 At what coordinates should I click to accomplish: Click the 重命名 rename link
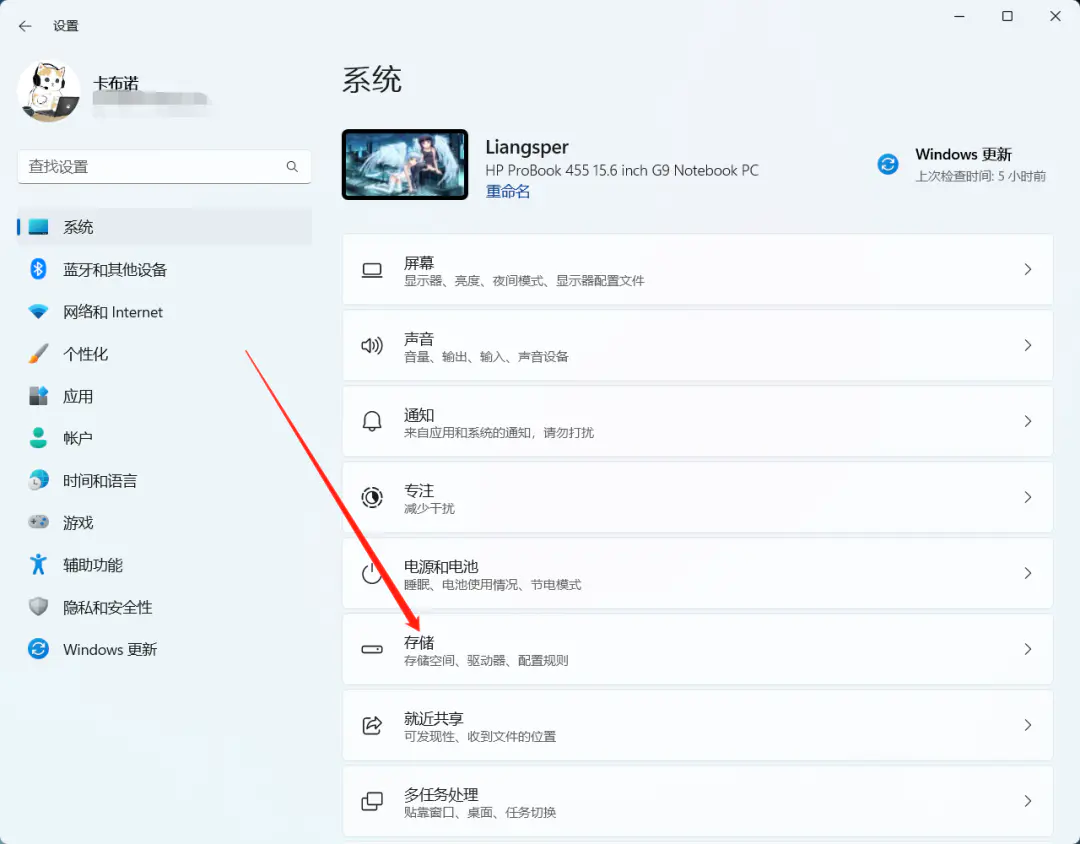point(508,191)
